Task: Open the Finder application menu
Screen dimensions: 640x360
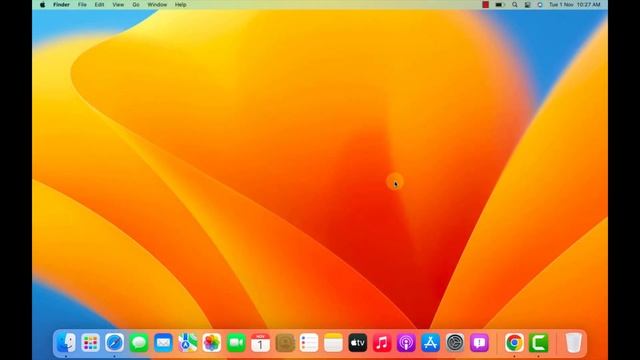Action: [x=61, y=4]
